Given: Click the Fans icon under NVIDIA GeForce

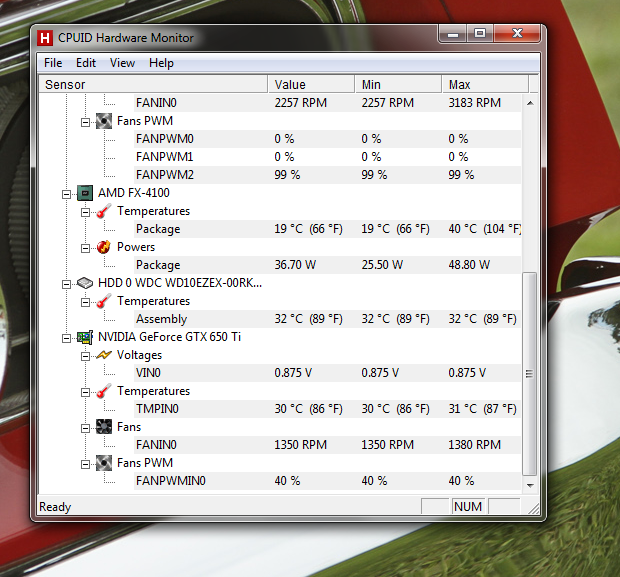Looking at the screenshot, I should (x=104, y=427).
